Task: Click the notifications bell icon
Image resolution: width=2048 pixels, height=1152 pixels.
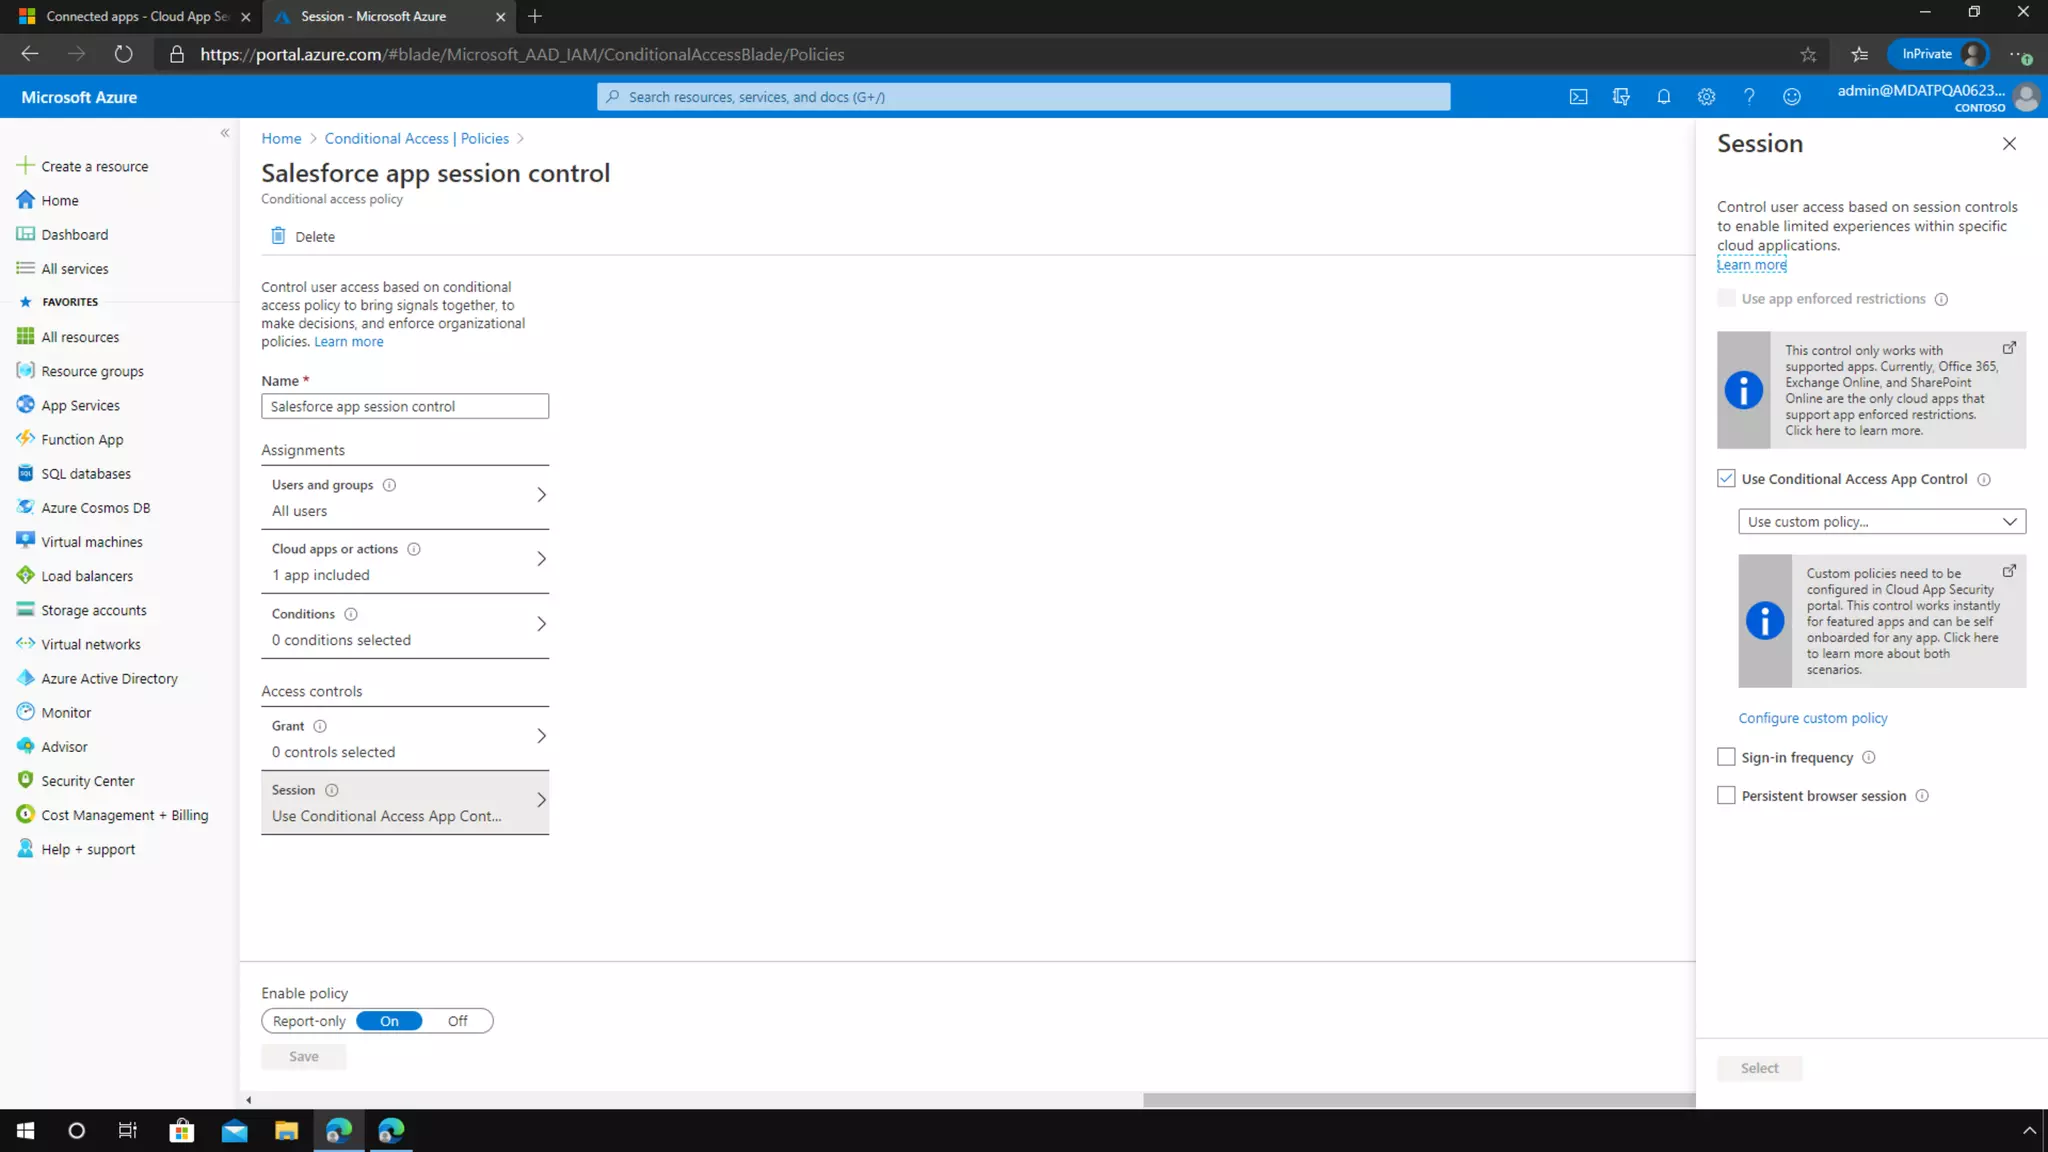Action: coord(1663,97)
